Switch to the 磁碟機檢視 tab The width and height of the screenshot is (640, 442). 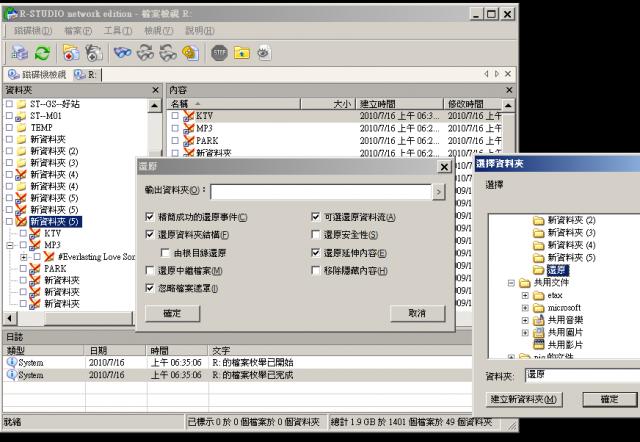coord(37,74)
